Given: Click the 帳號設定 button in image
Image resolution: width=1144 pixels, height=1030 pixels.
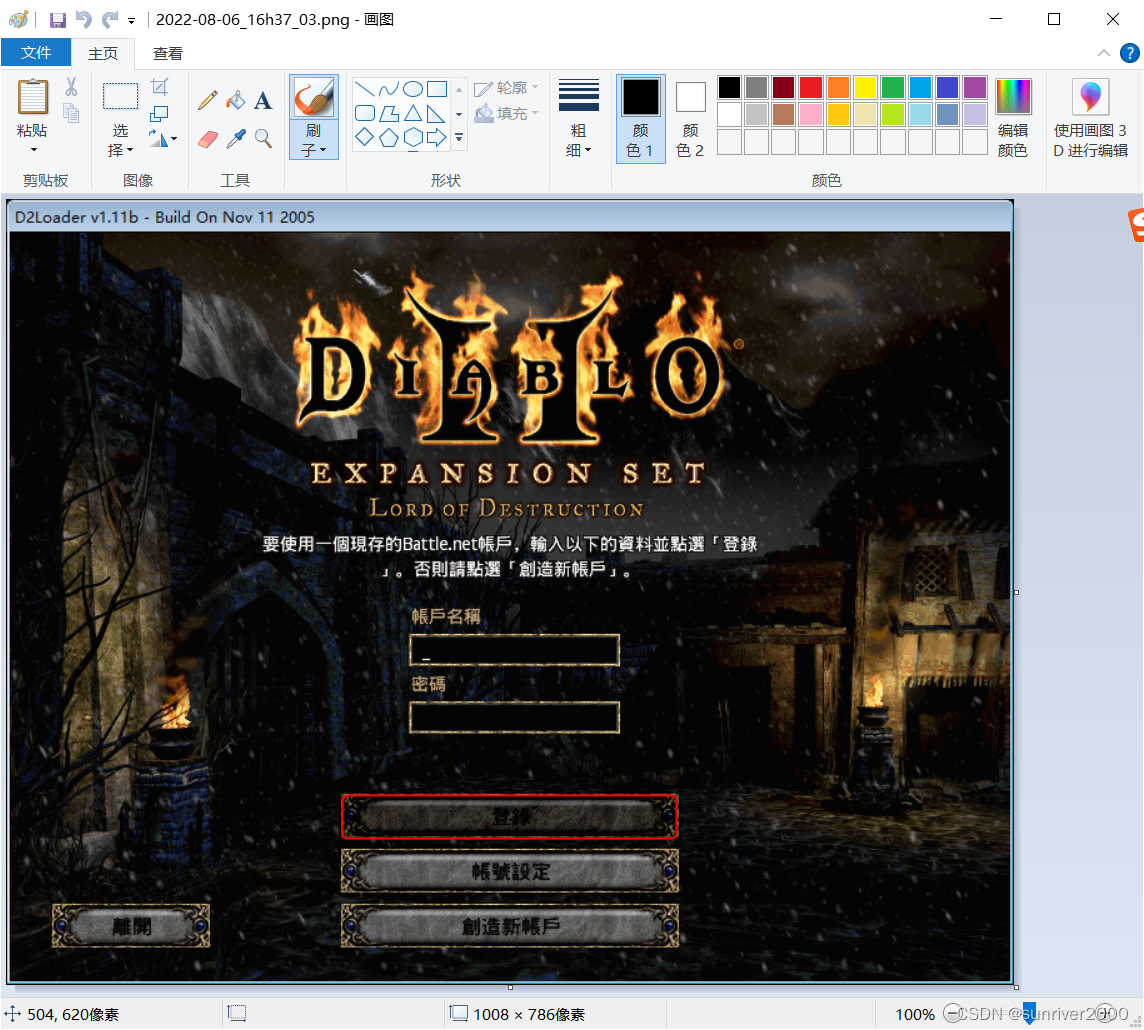Looking at the screenshot, I should pos(510,871).
